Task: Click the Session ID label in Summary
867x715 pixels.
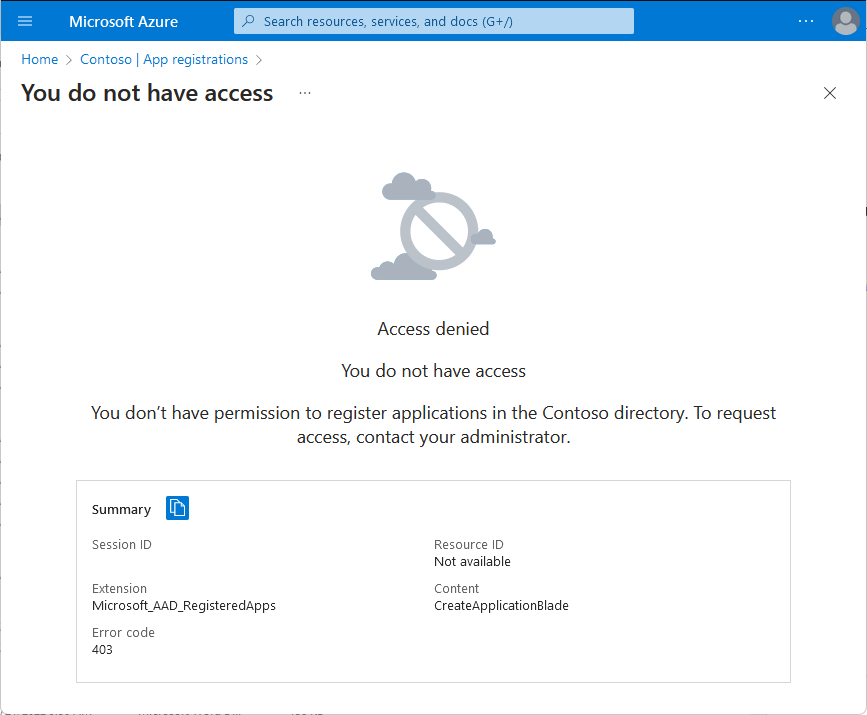Action: pyautogui.click(x=121, y=544)
